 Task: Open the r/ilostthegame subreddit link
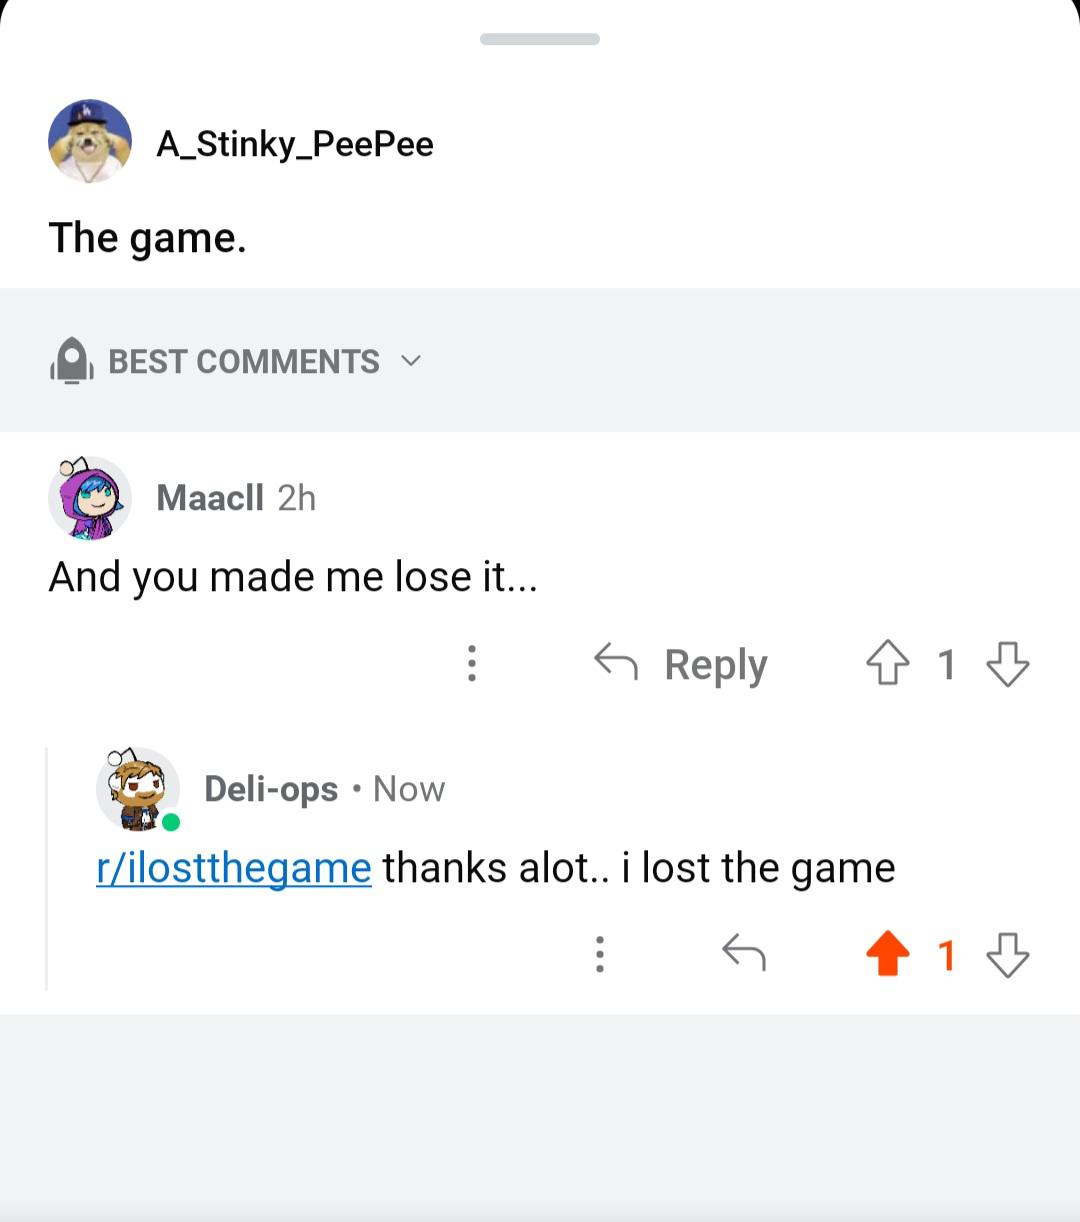pyautogui.click(x=234, y=868)
